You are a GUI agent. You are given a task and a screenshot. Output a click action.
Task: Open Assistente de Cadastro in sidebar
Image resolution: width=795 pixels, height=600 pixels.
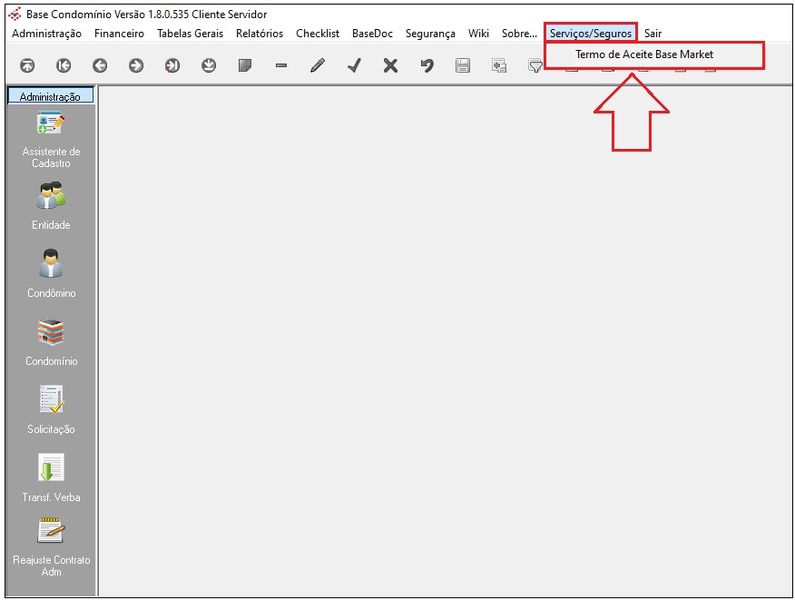[x=51, y=139]
